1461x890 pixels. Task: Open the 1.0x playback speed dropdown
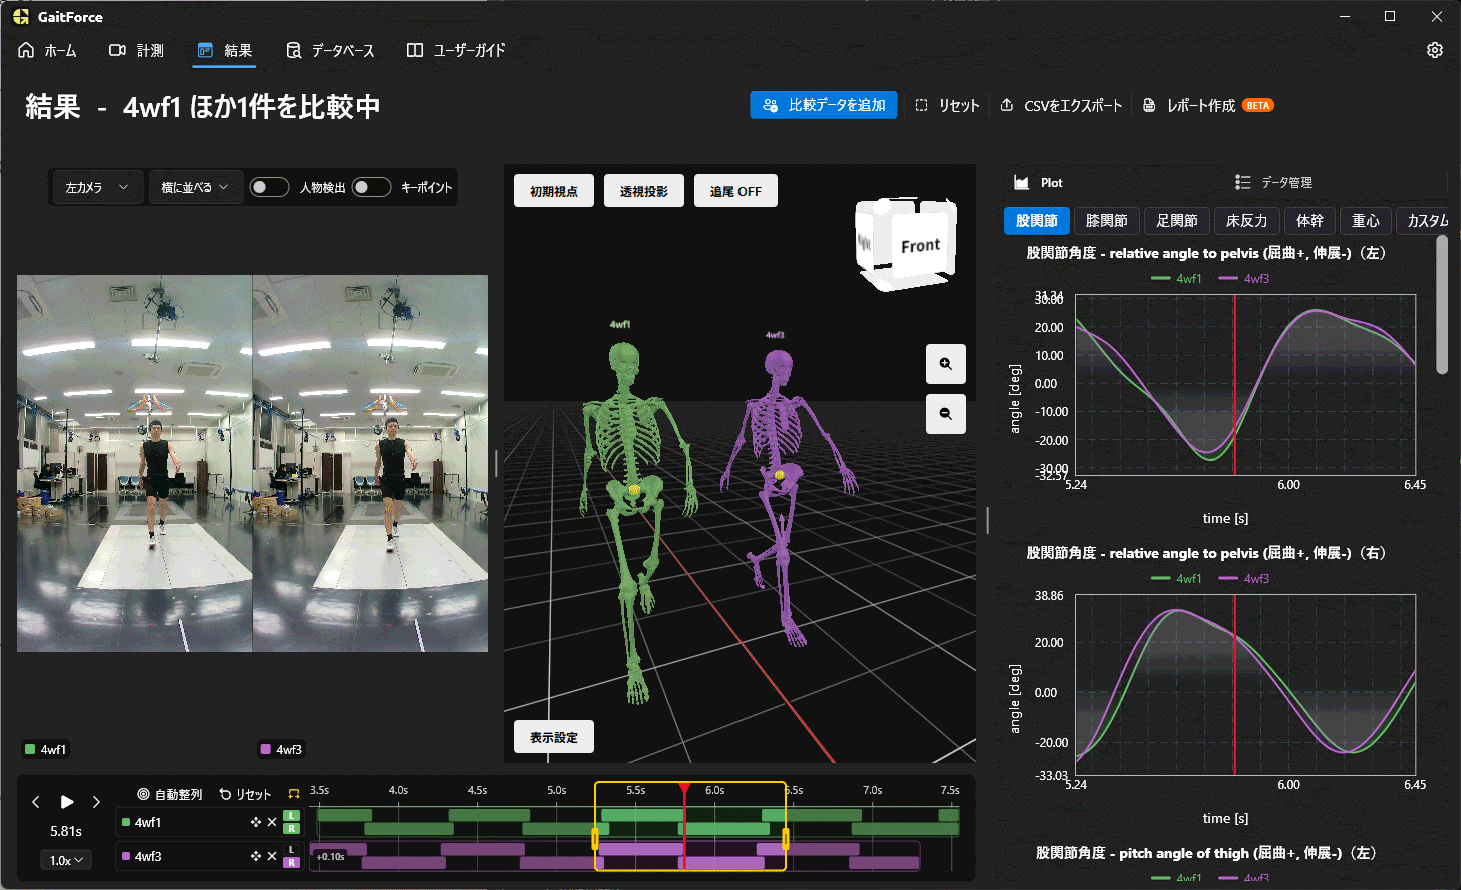pyautogui.click(x=67, y=860)
